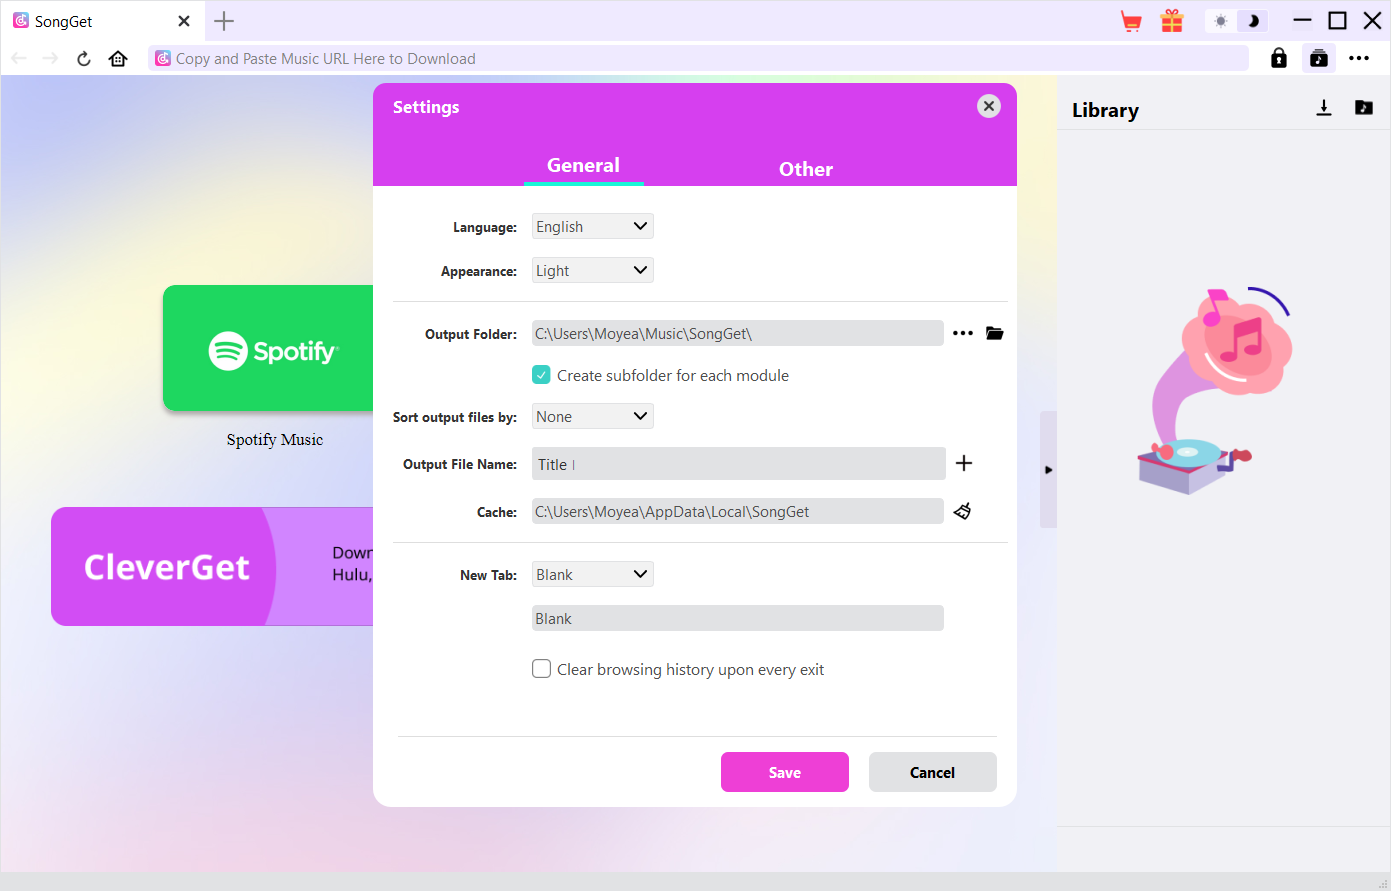Open the output folder in explorer
Screen dimensions: 1391x891
(994, 333)
